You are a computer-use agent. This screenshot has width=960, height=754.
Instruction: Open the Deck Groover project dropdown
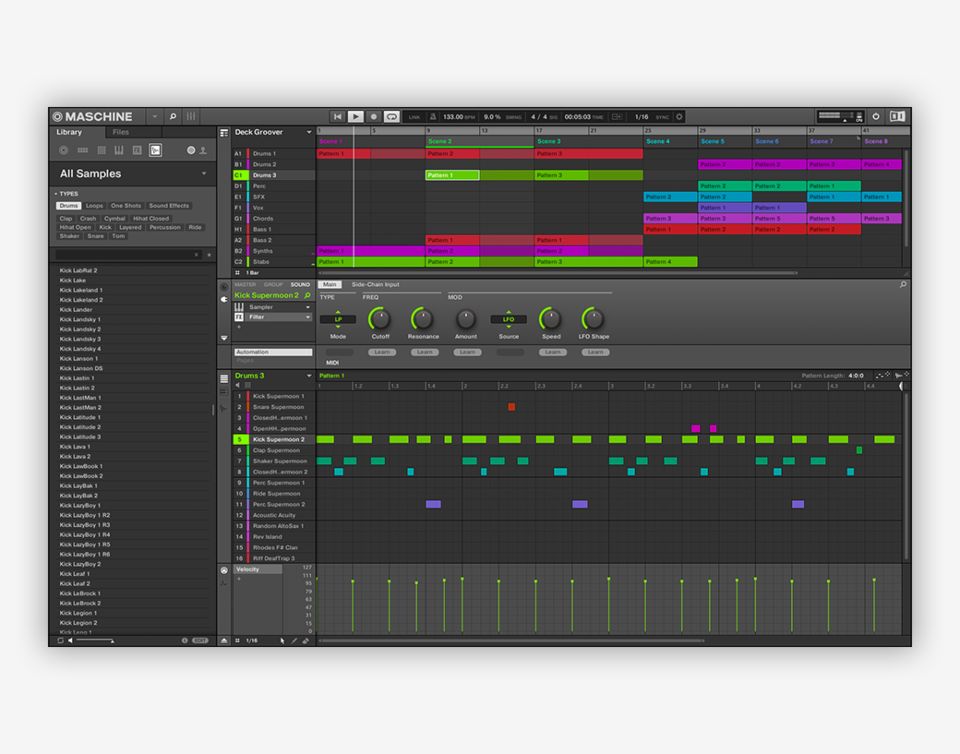(x=308, y=132)
